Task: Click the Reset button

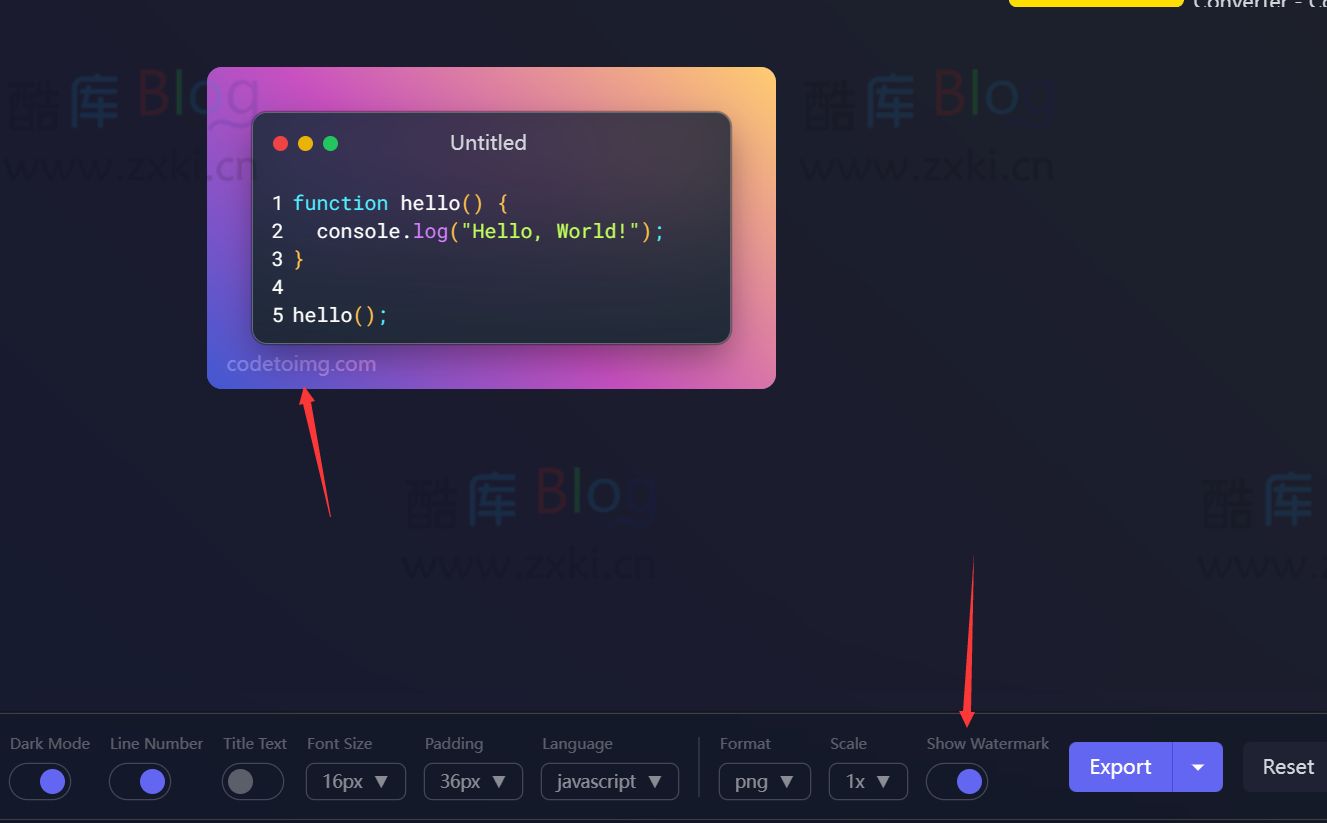Action: pyautogui.click(x=1288, y=767)
